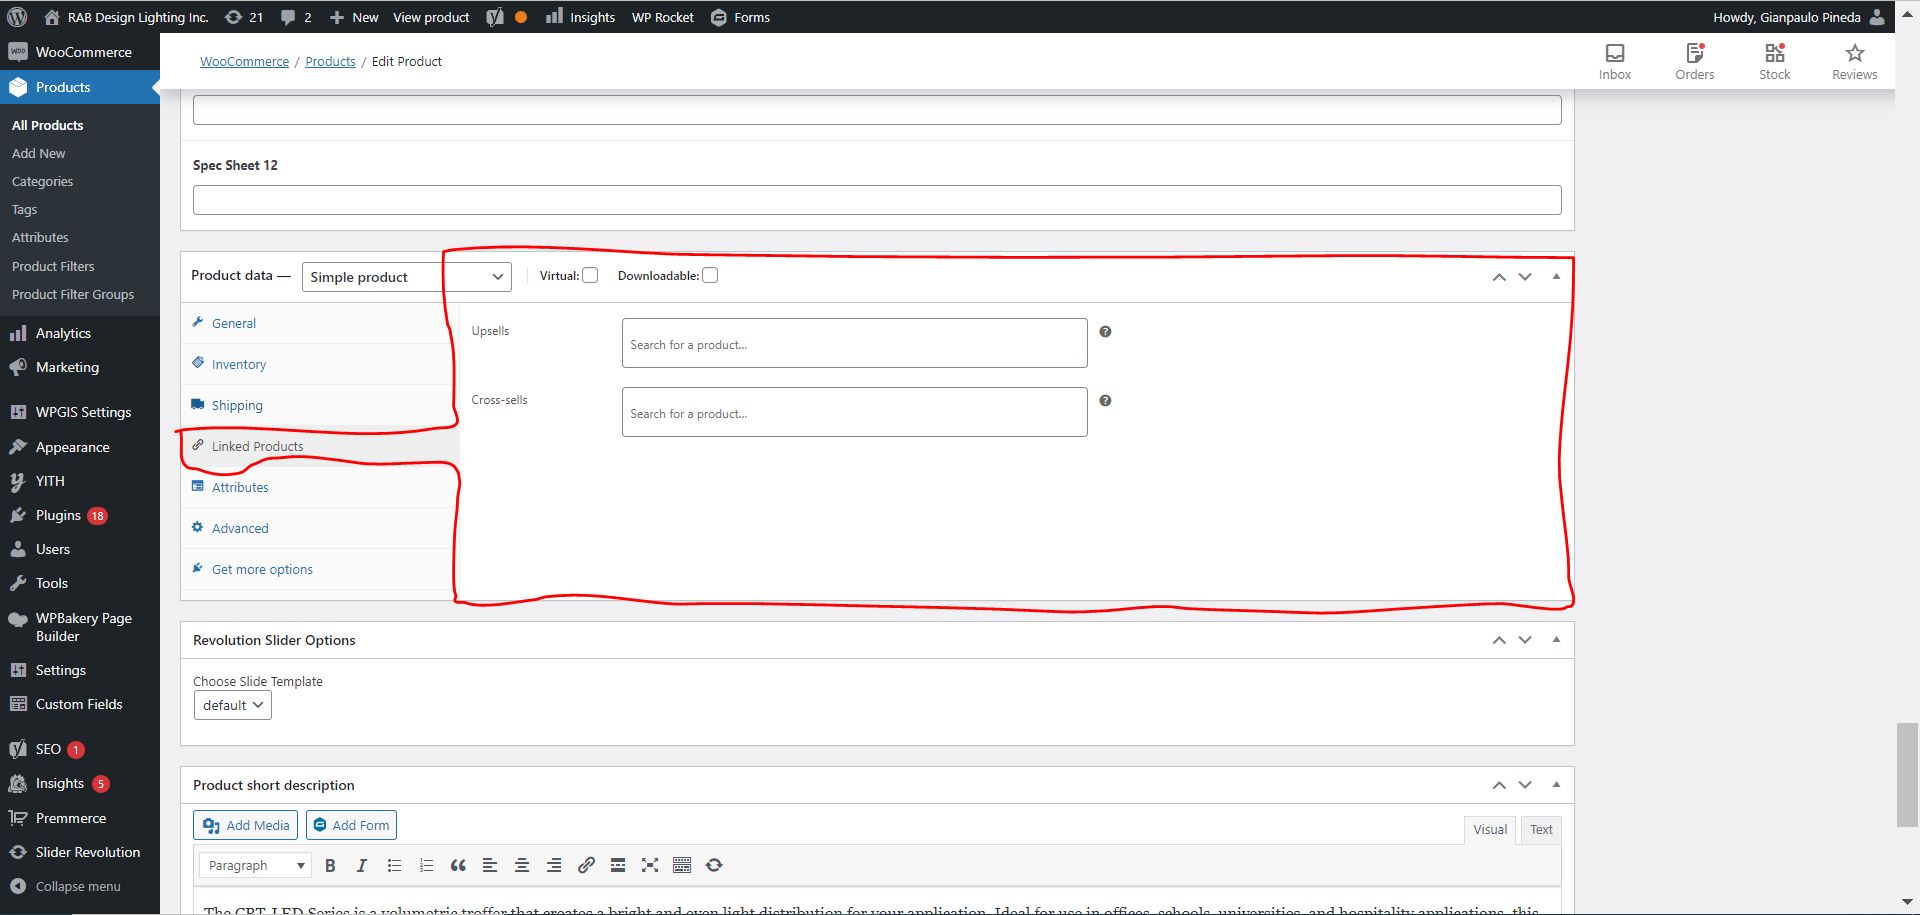Click the Bold formatting icon
This screenshot has height=915, width=1920.
coord(330,866)
